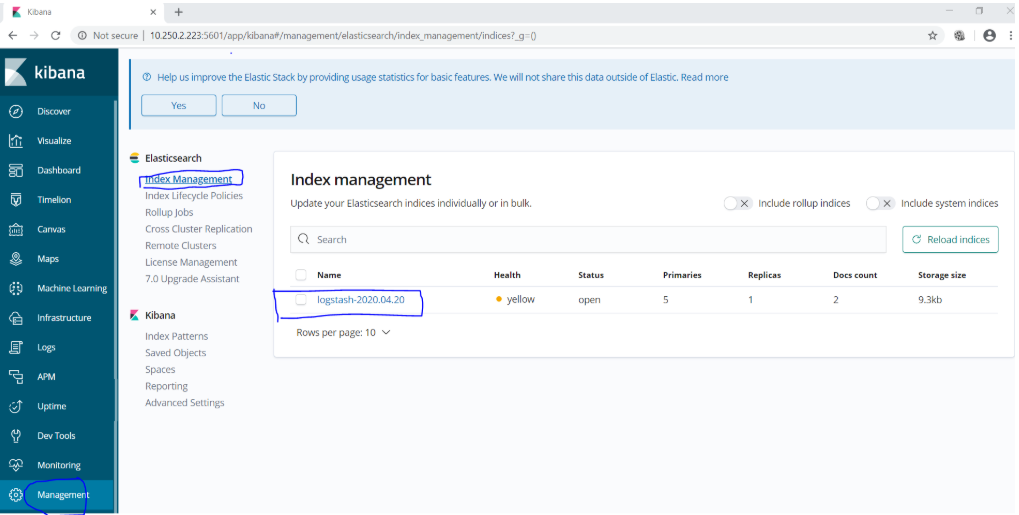Screen dimensions: 1019x515
Task: Open Discover via compass icon
Action: pyautogui.click(x=16, y=111)
